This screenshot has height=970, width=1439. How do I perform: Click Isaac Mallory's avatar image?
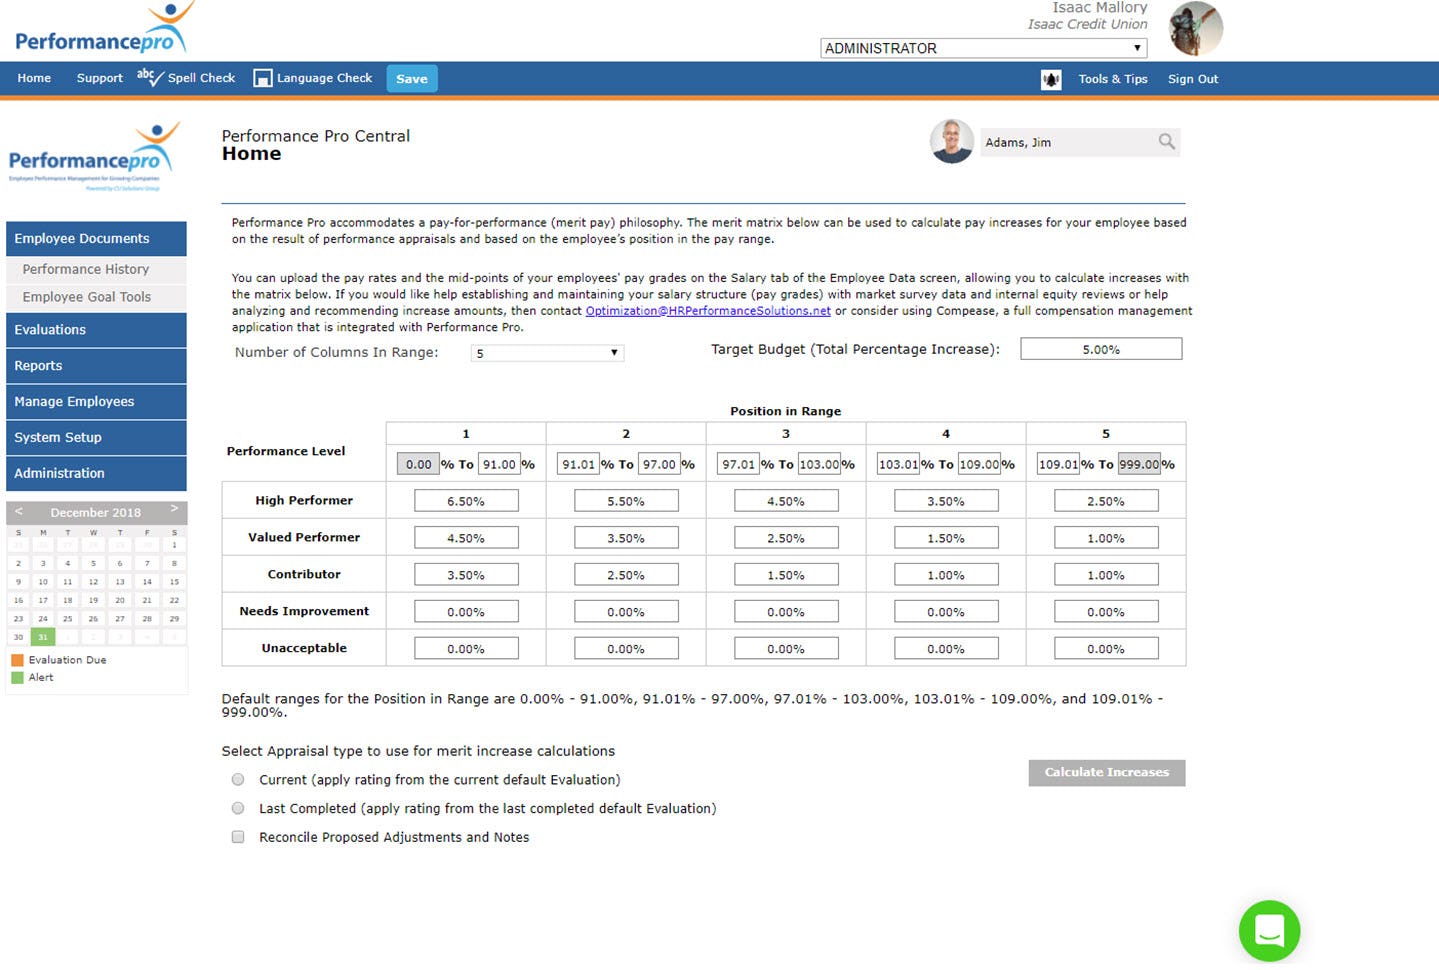point(1194,28)
